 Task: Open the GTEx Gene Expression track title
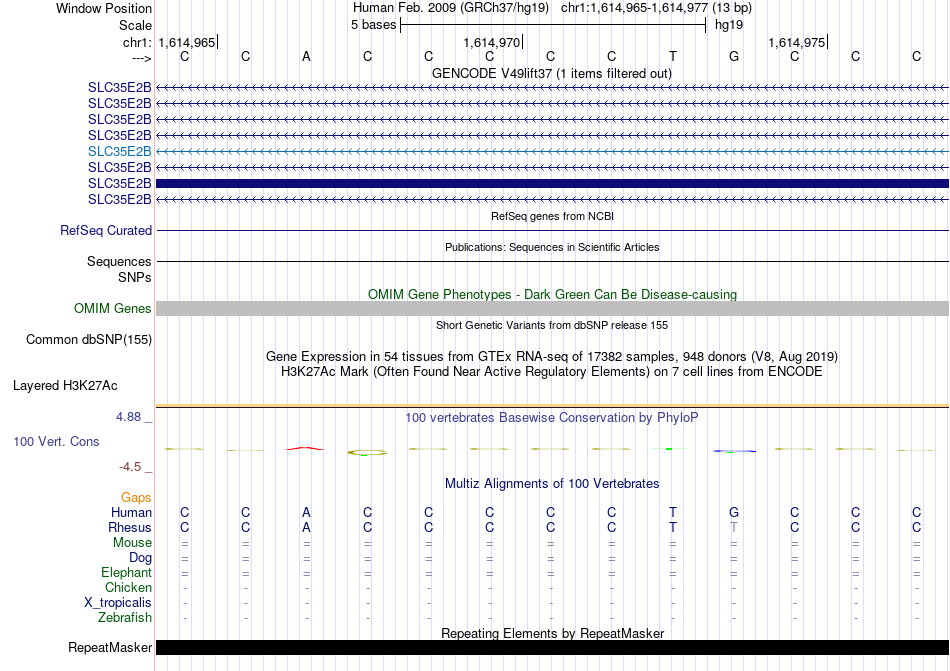click(x=552, y=356)
